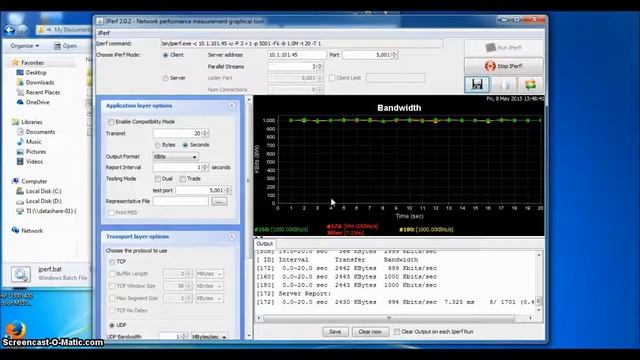Viewport: 640px width, 360px height.
Task: Click the Port spinner up arrow
Action: [x=394, y=53]
